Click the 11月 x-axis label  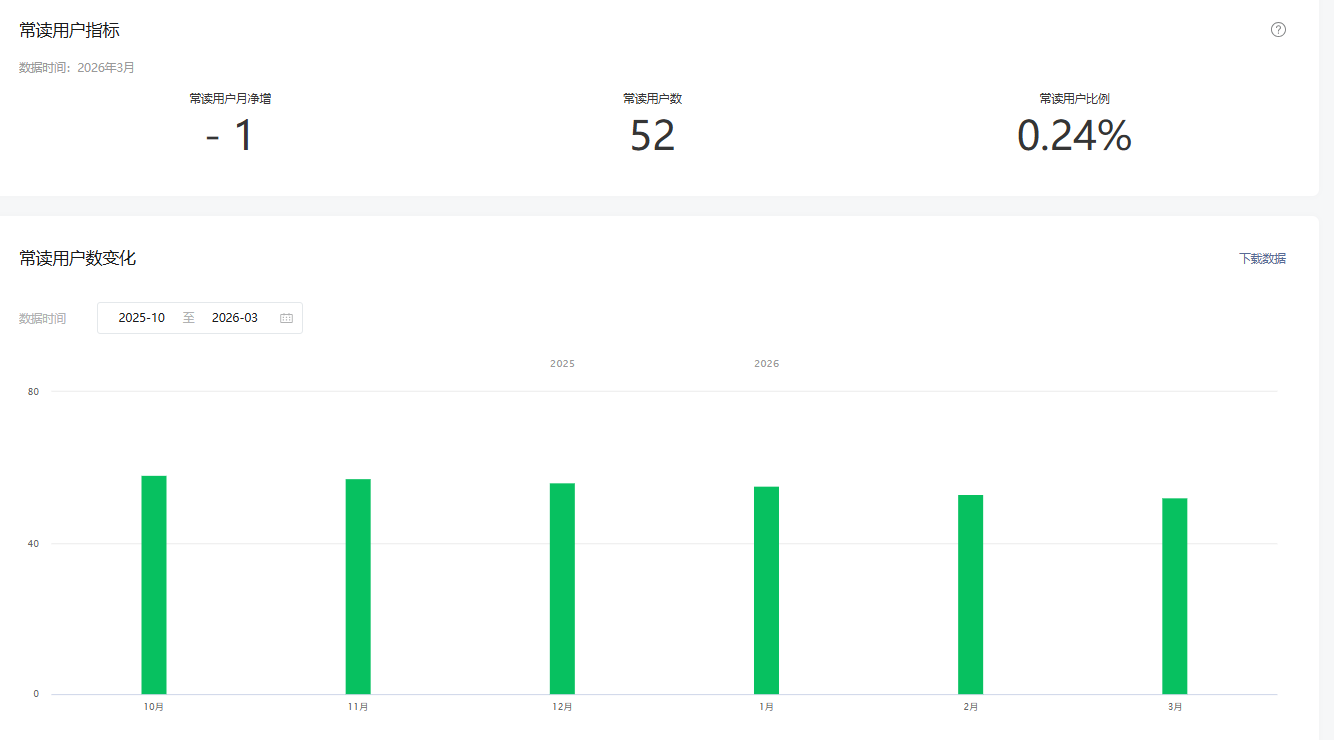tap(358, 707)
